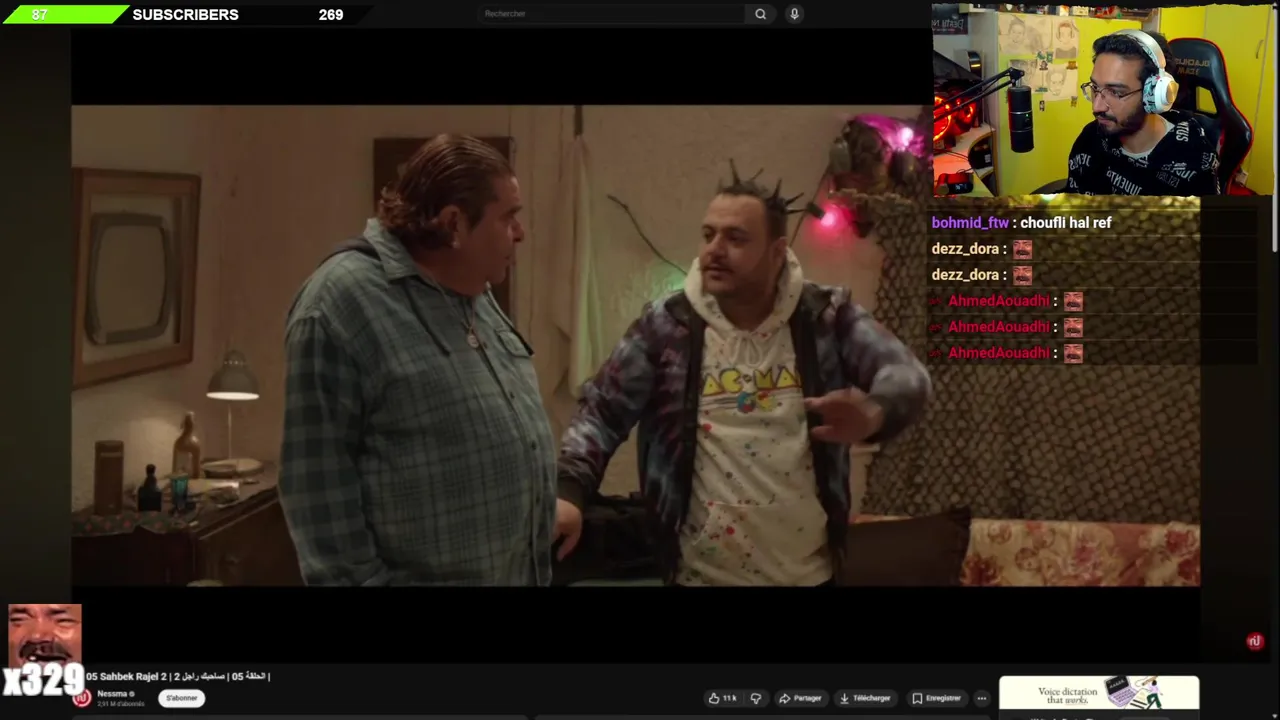Click the Sahbek Rajel 2 video title

click(x=178, y=677)
